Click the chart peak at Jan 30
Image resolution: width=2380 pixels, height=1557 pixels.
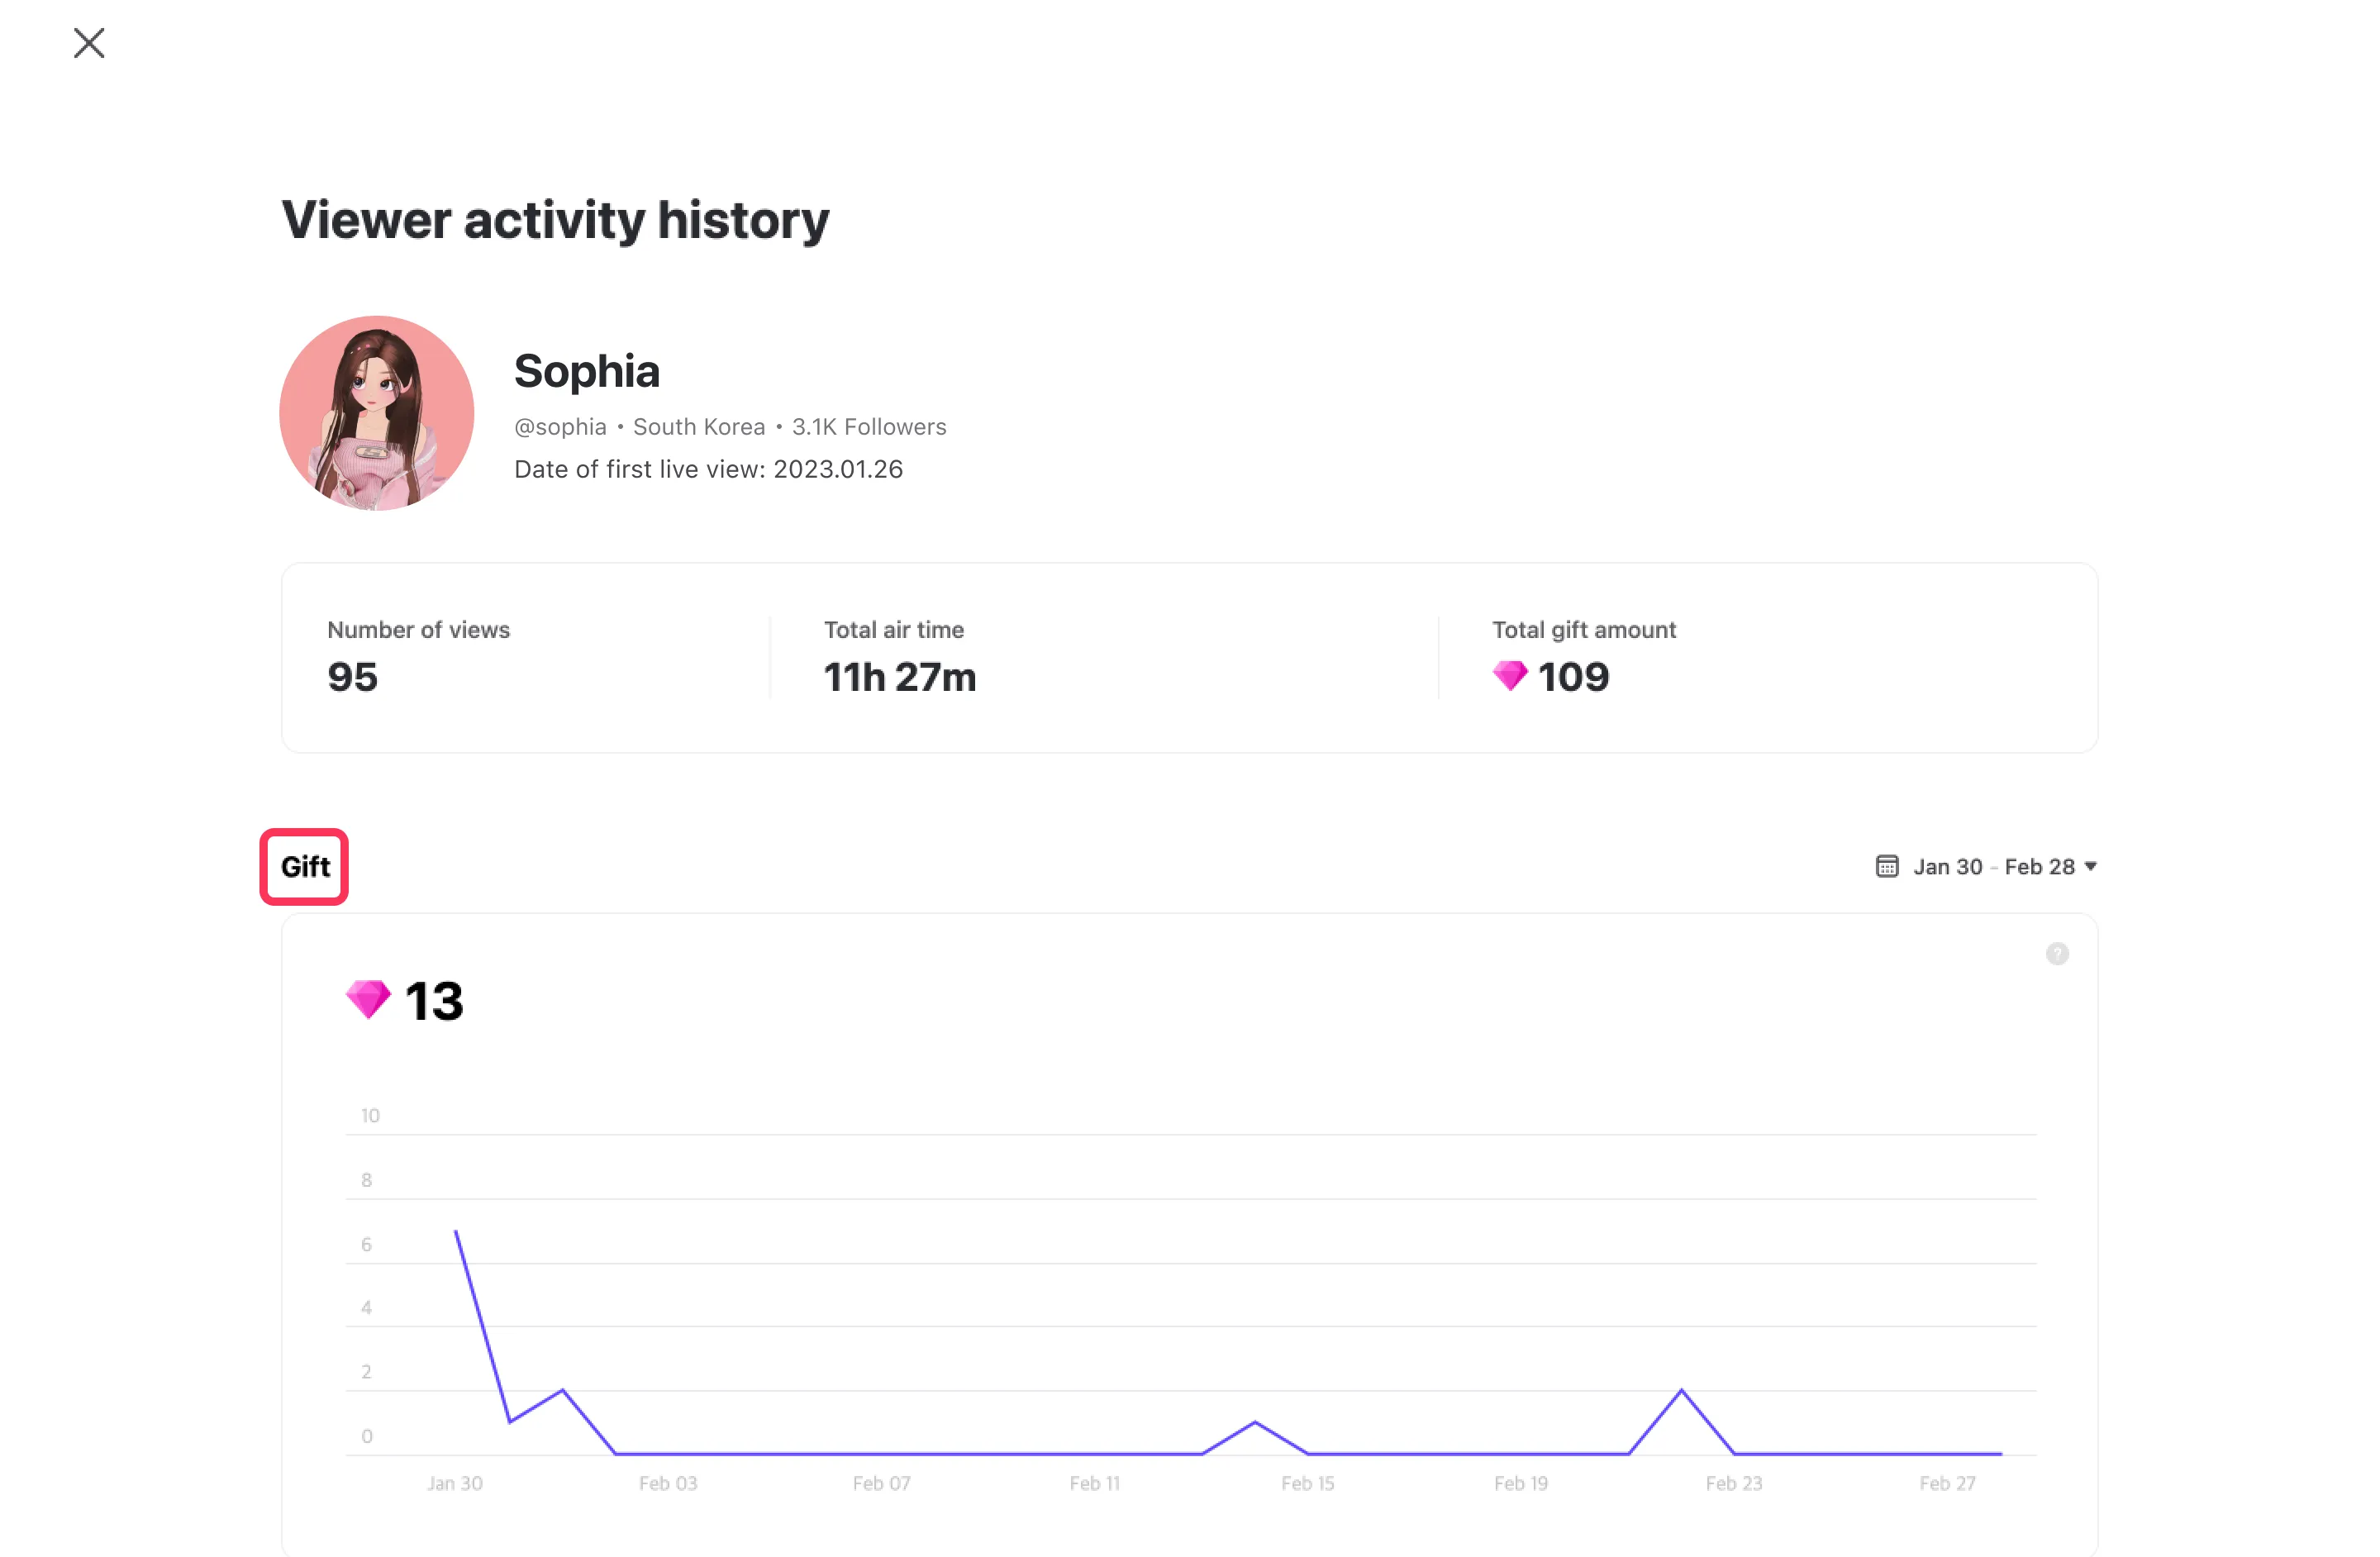click(456, 1232)
